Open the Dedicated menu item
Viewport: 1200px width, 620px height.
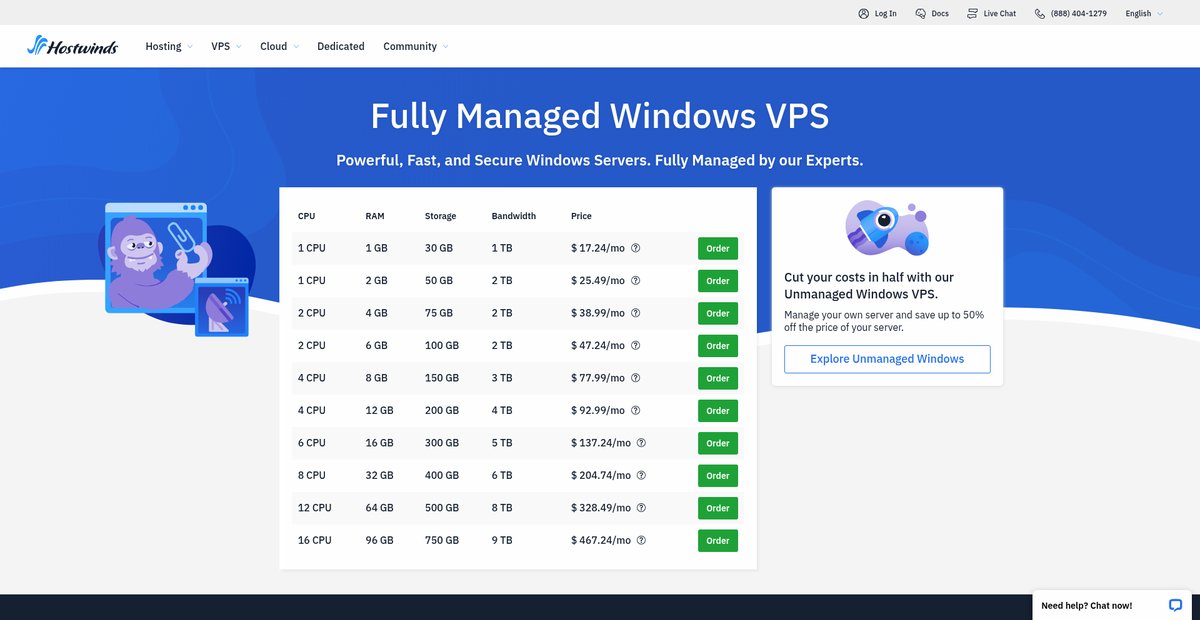pyautogui.click(x=341, y=46)
